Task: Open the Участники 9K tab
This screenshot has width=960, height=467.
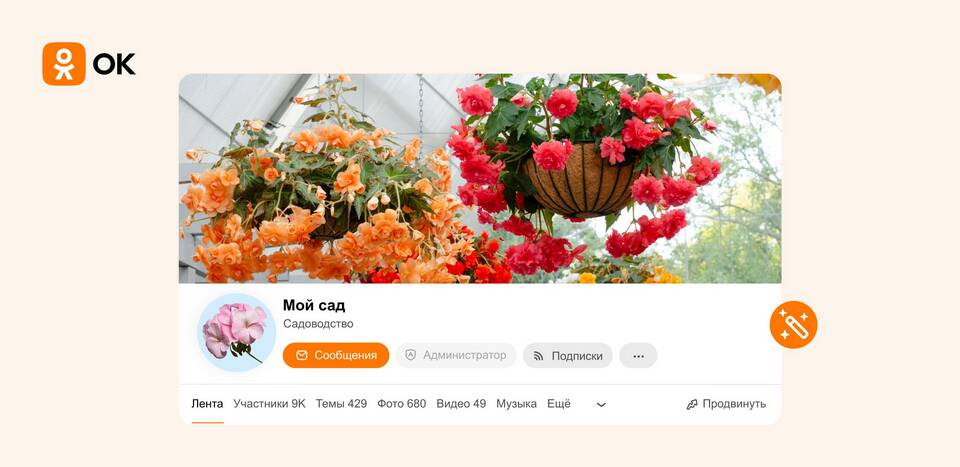Action: [x=269, y=404]
